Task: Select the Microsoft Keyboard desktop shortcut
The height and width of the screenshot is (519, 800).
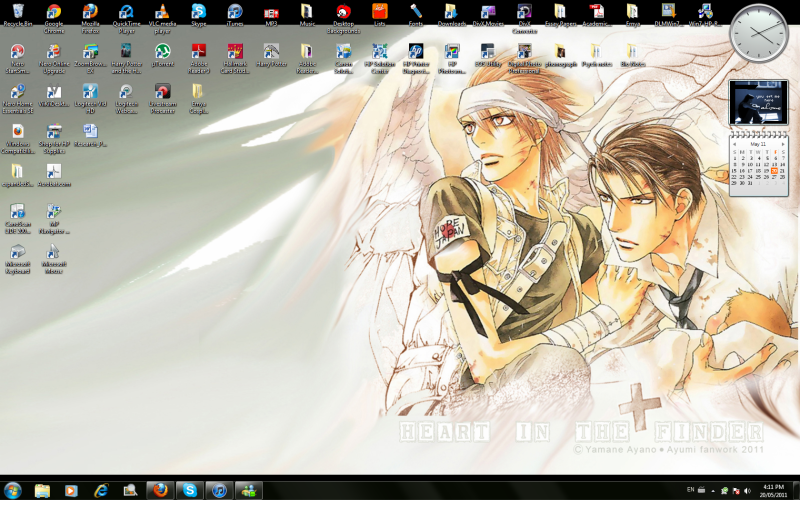Action: 18,259
